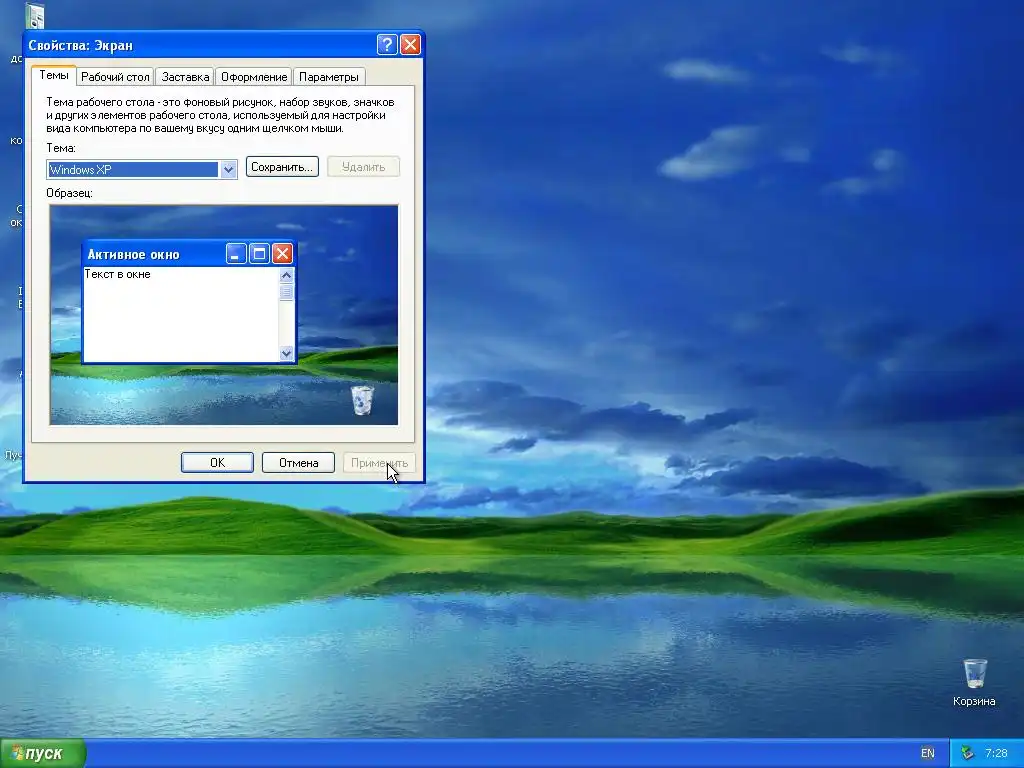Click the tray icon beside the clock
This screenshot has width=1024, height=768.
[x=967, y=753]
